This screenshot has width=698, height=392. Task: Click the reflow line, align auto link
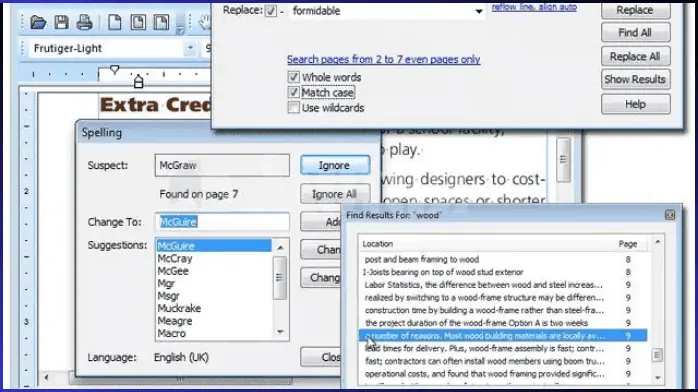(x=534, y=7)
